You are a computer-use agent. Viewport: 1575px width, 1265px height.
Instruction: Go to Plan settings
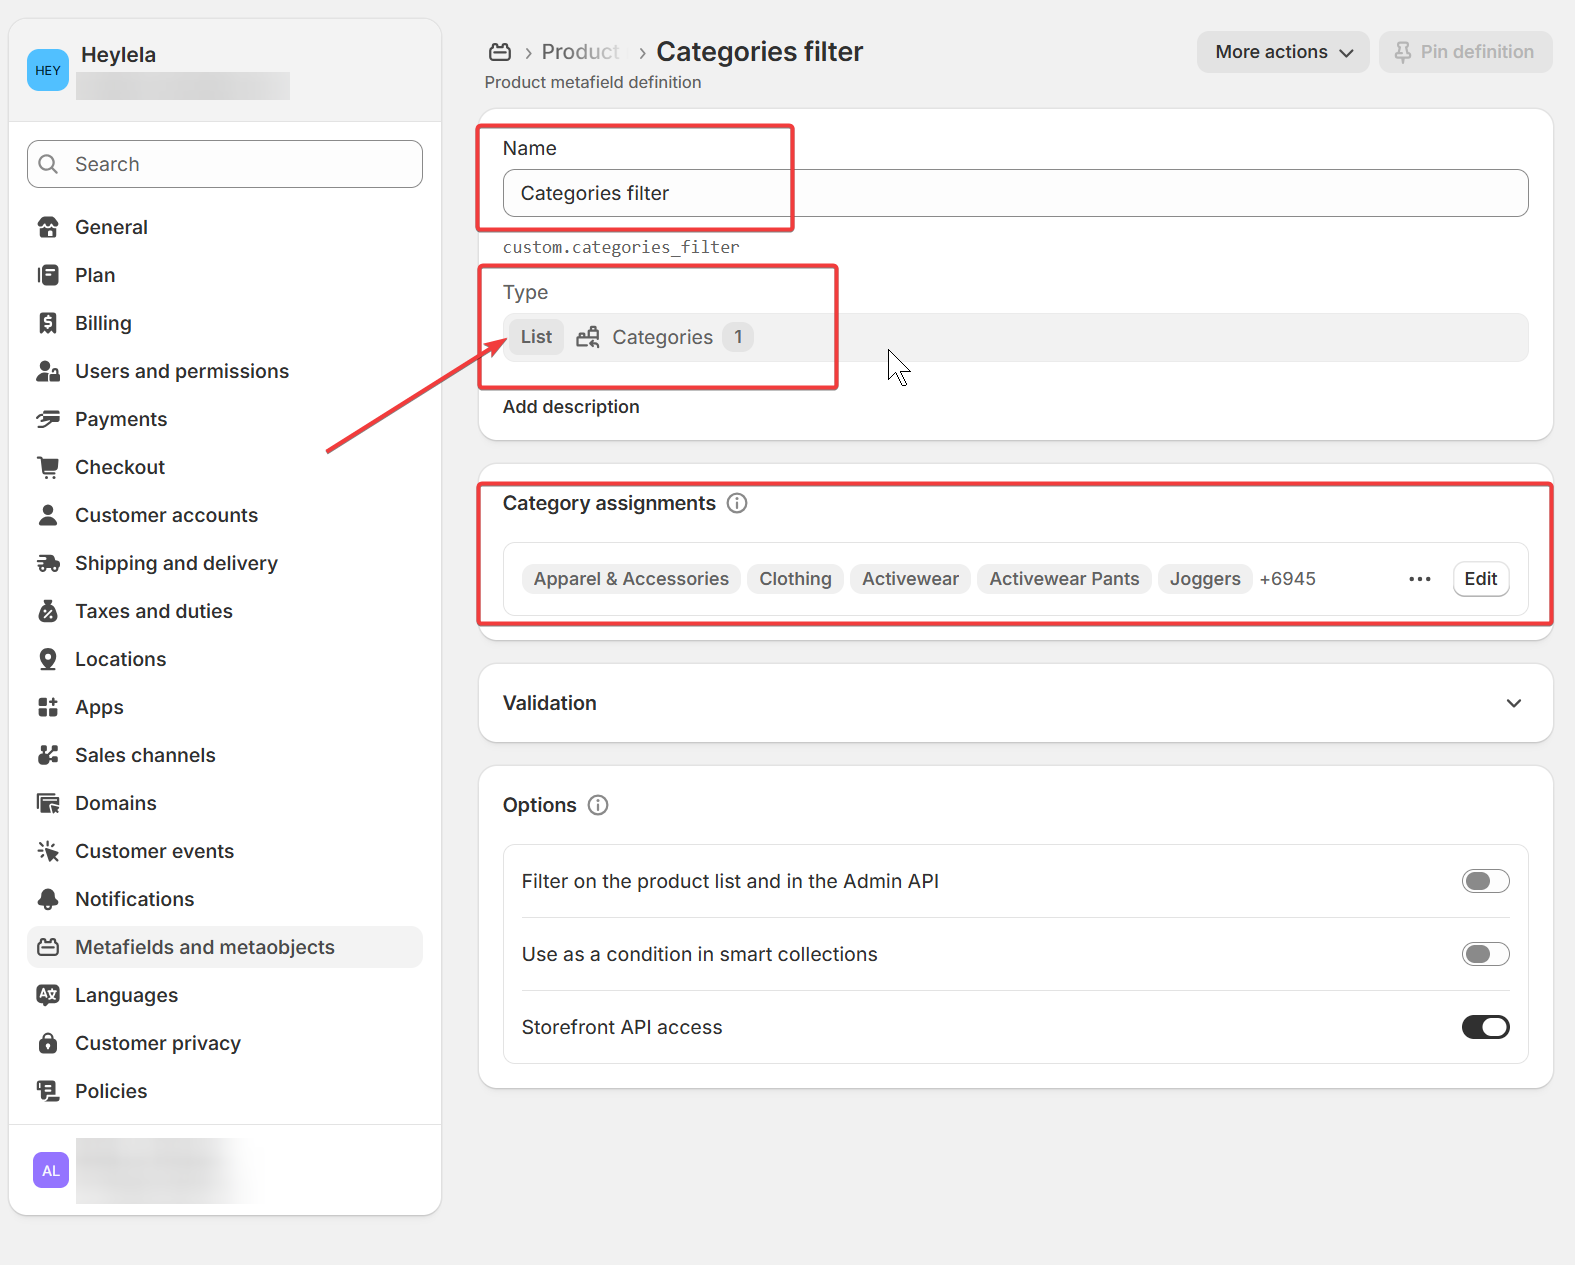(225, 275)
